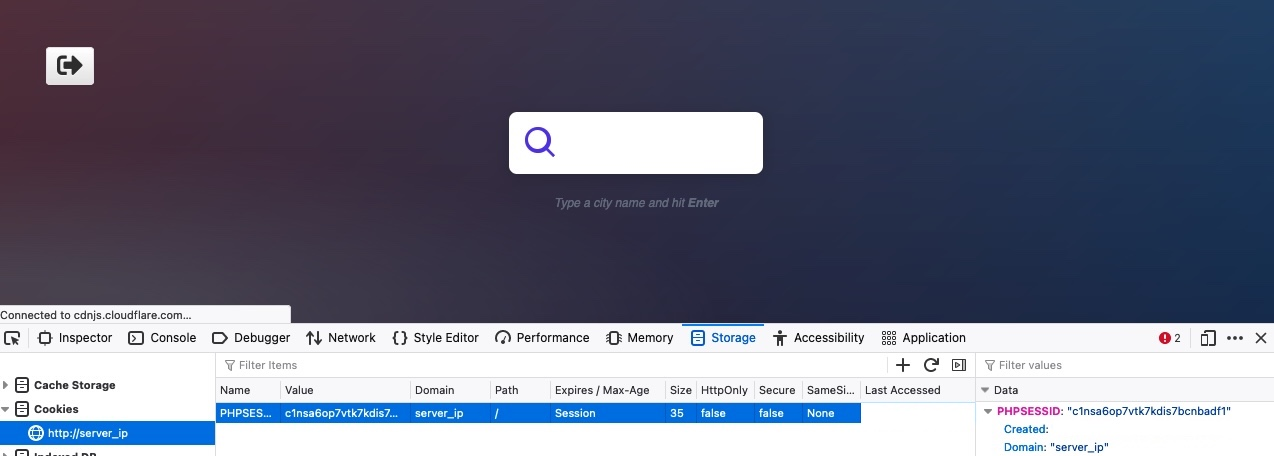Switch to the Inspector tab

pyautogui.click(x=75, y=338)
